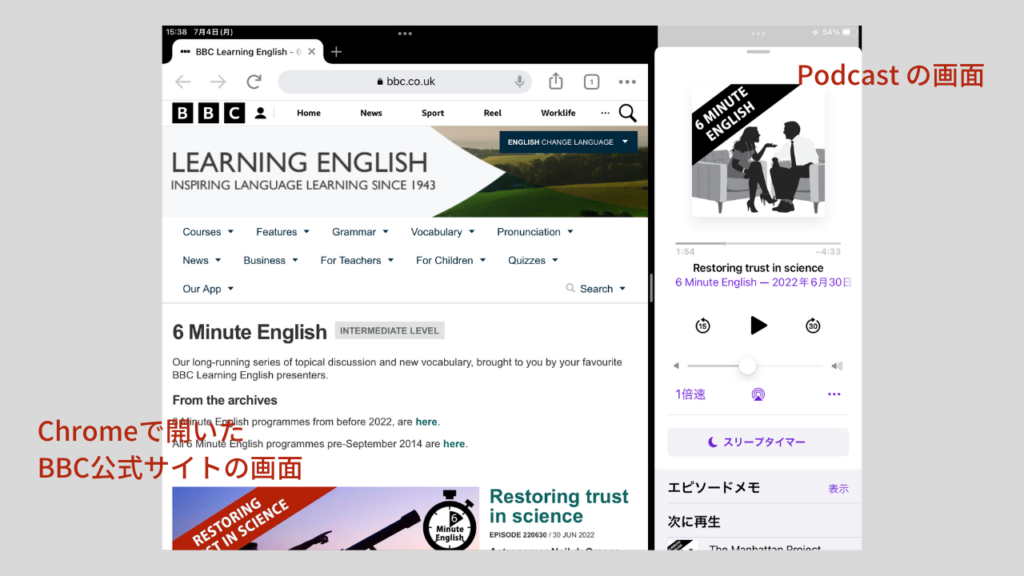Tap the AirPlay output icon
The image size is (1024, 576).
point(758,394)
